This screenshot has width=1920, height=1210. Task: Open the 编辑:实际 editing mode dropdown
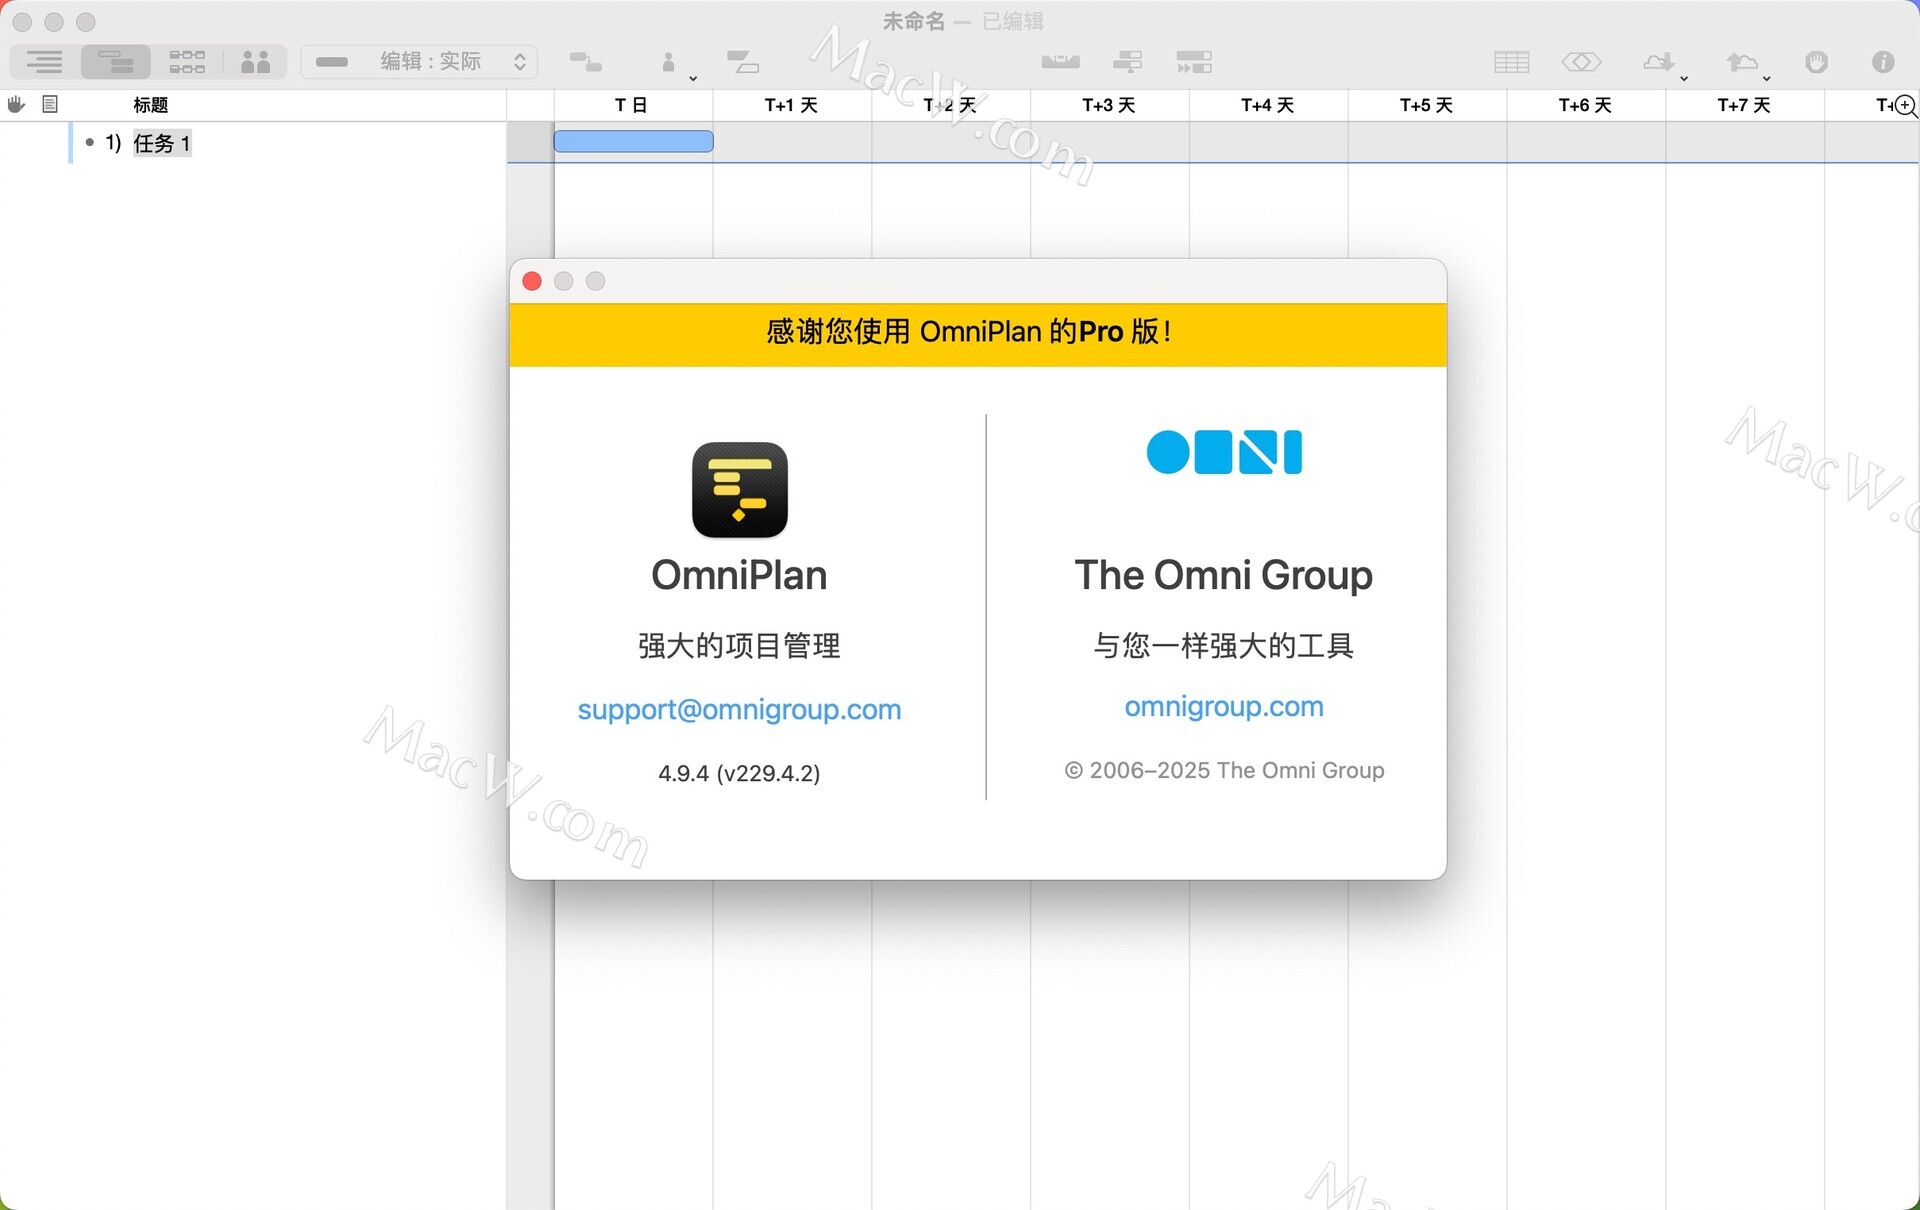(x=420, y=62)
